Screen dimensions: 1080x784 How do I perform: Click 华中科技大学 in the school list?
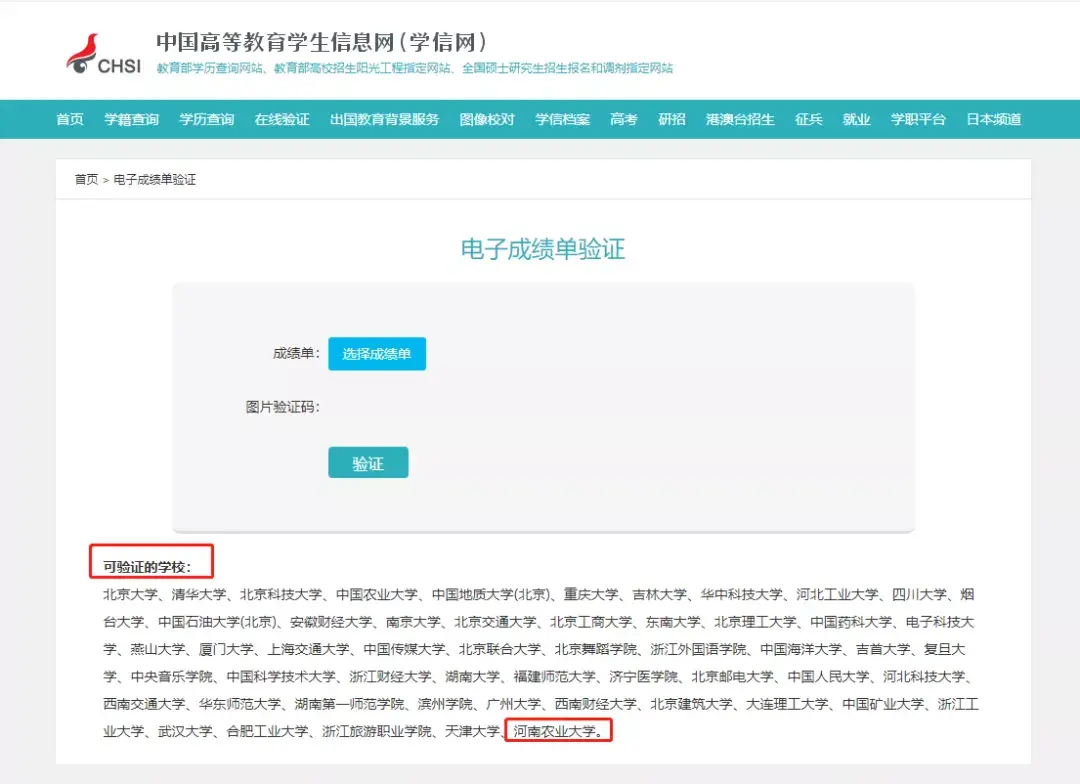point(742,595)
